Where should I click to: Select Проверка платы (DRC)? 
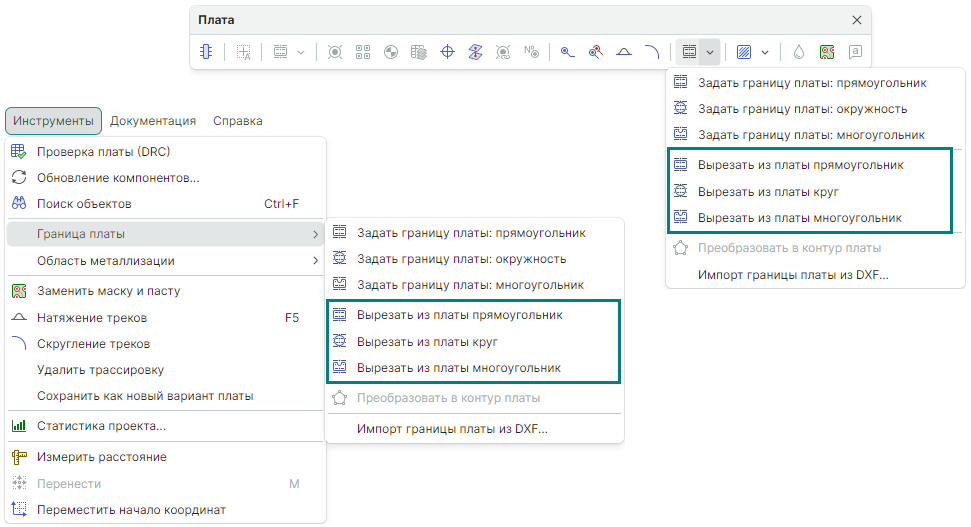click(x=103, y=152)
